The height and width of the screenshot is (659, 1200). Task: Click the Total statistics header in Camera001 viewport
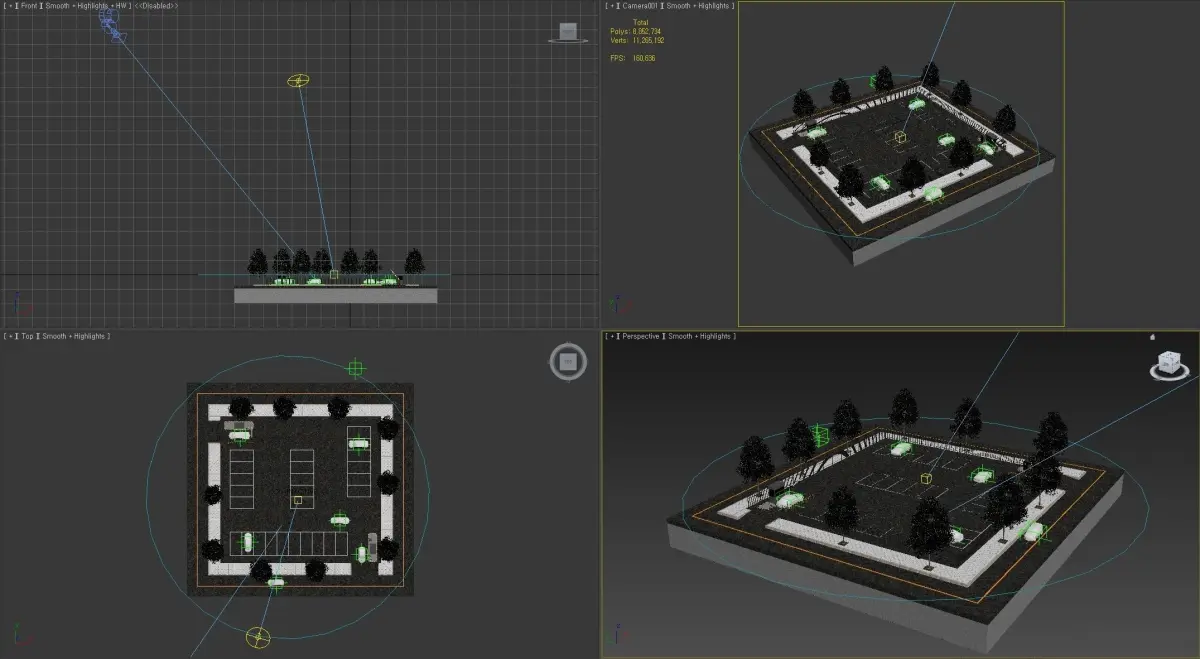[x=640, y=22]
